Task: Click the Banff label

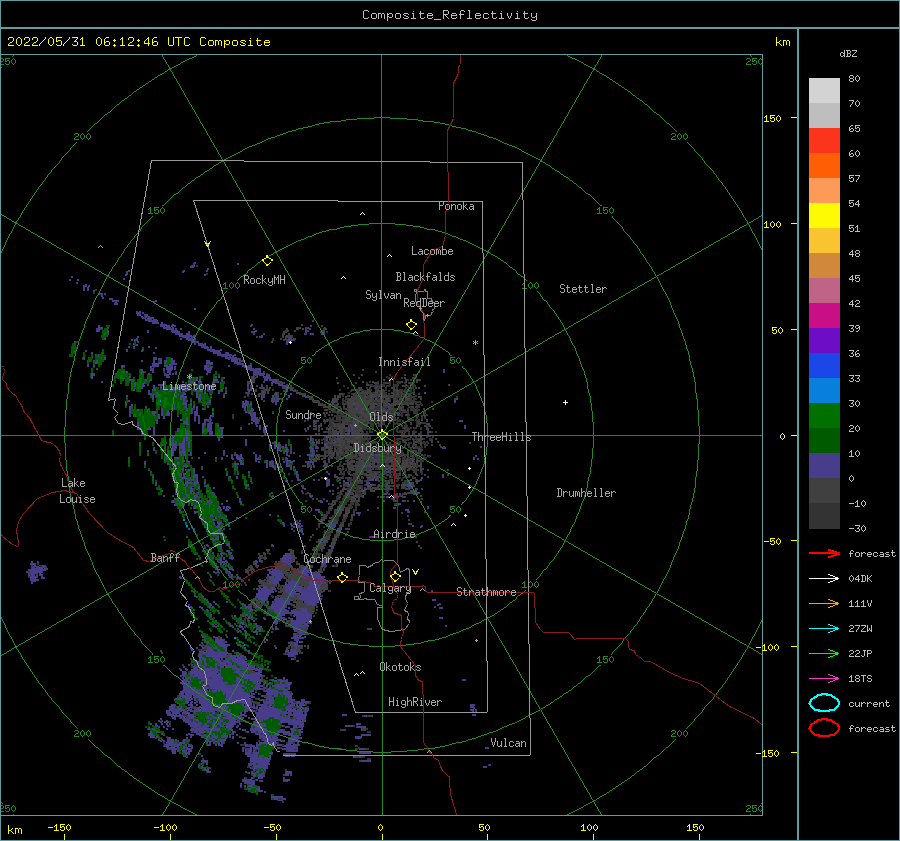Action: [165, 557]
